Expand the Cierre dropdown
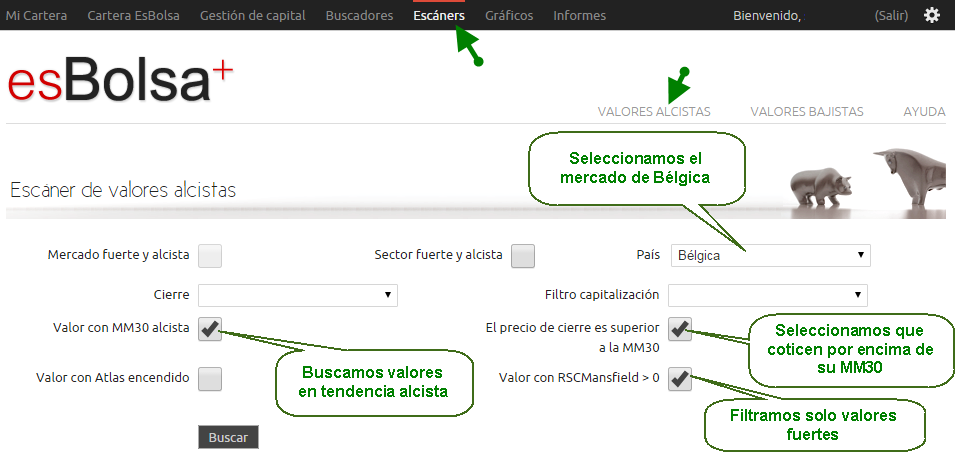The height and width of the screenshot is (456, 955). [298, 295]
